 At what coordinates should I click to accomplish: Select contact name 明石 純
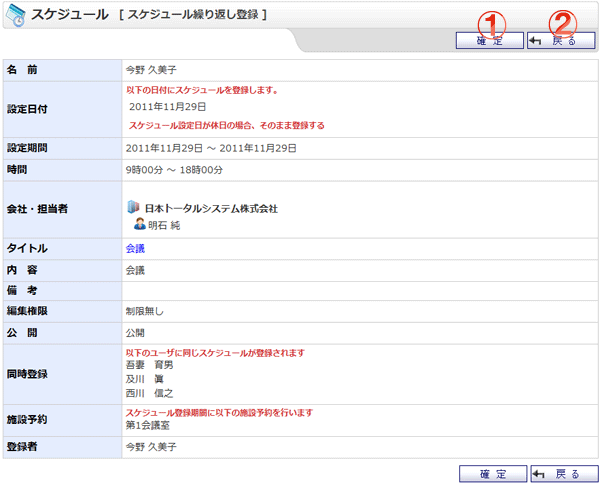click(167, 226)
